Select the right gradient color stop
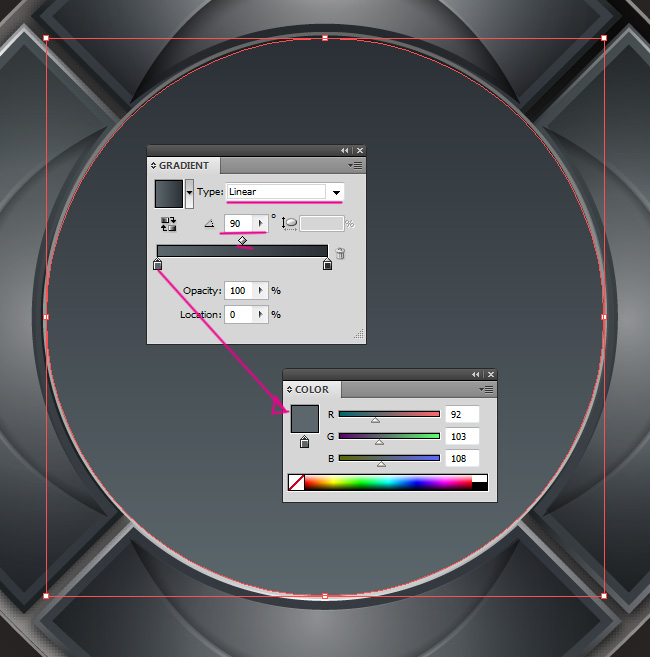Screen dimensions: 650x657 click(327, 264)
